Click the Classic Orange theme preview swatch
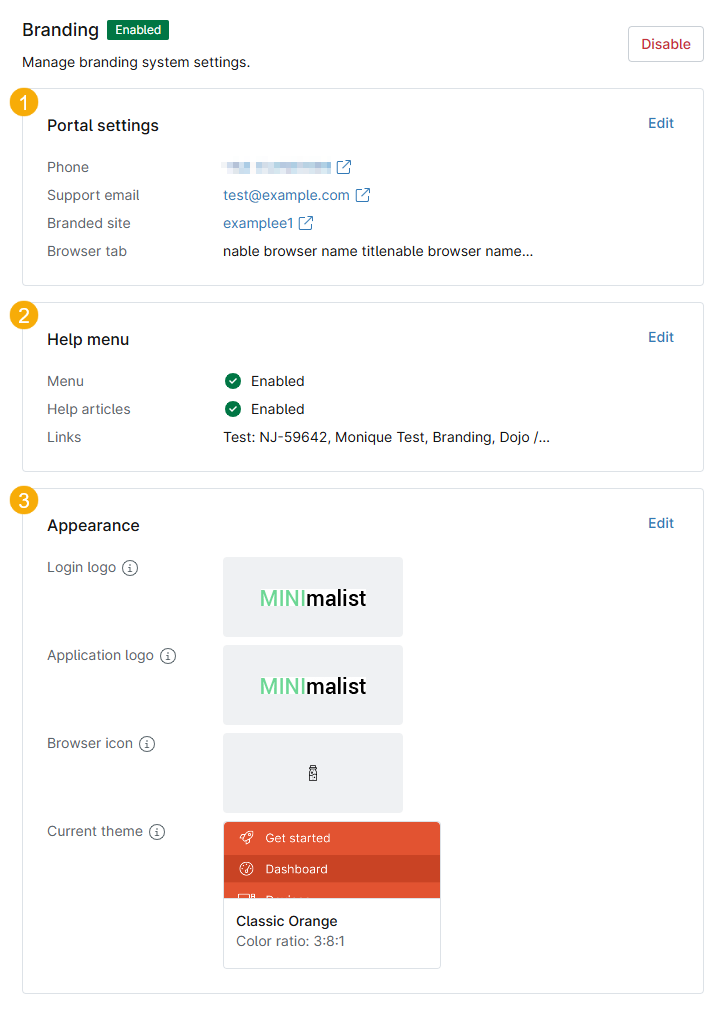 [x=331, y=860]
